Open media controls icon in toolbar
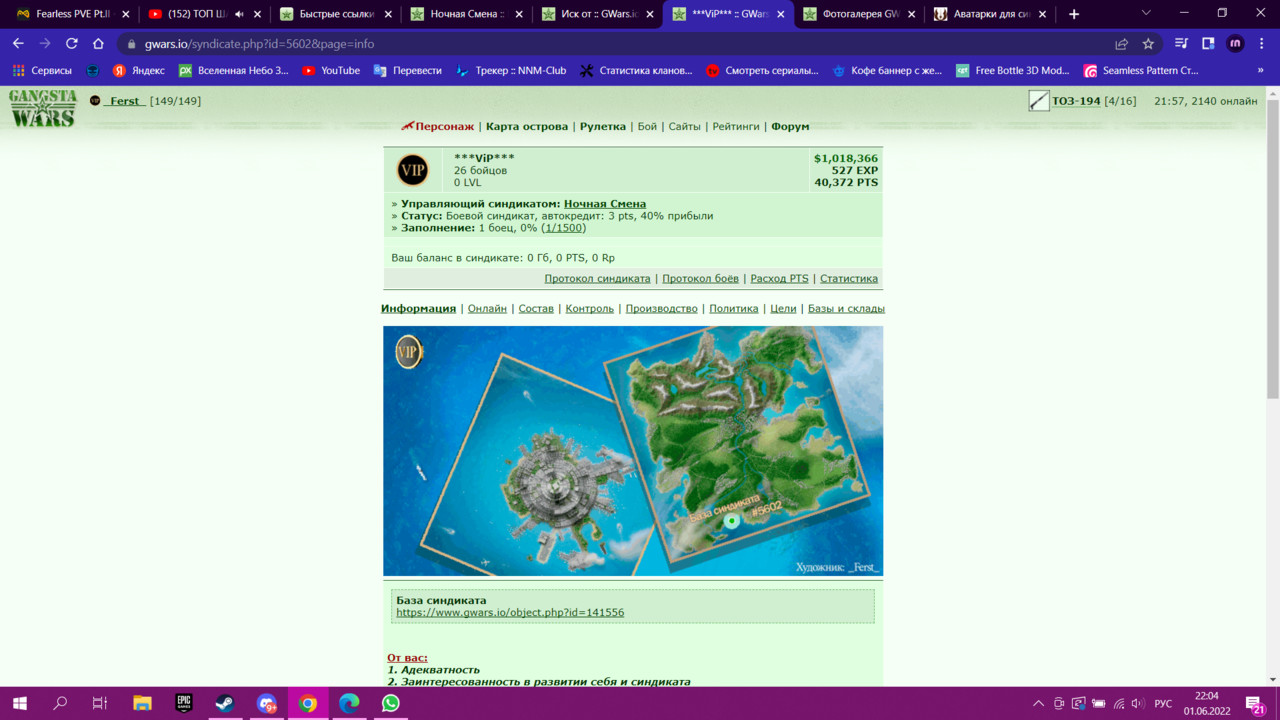1280x720 pixels. 1181,44
